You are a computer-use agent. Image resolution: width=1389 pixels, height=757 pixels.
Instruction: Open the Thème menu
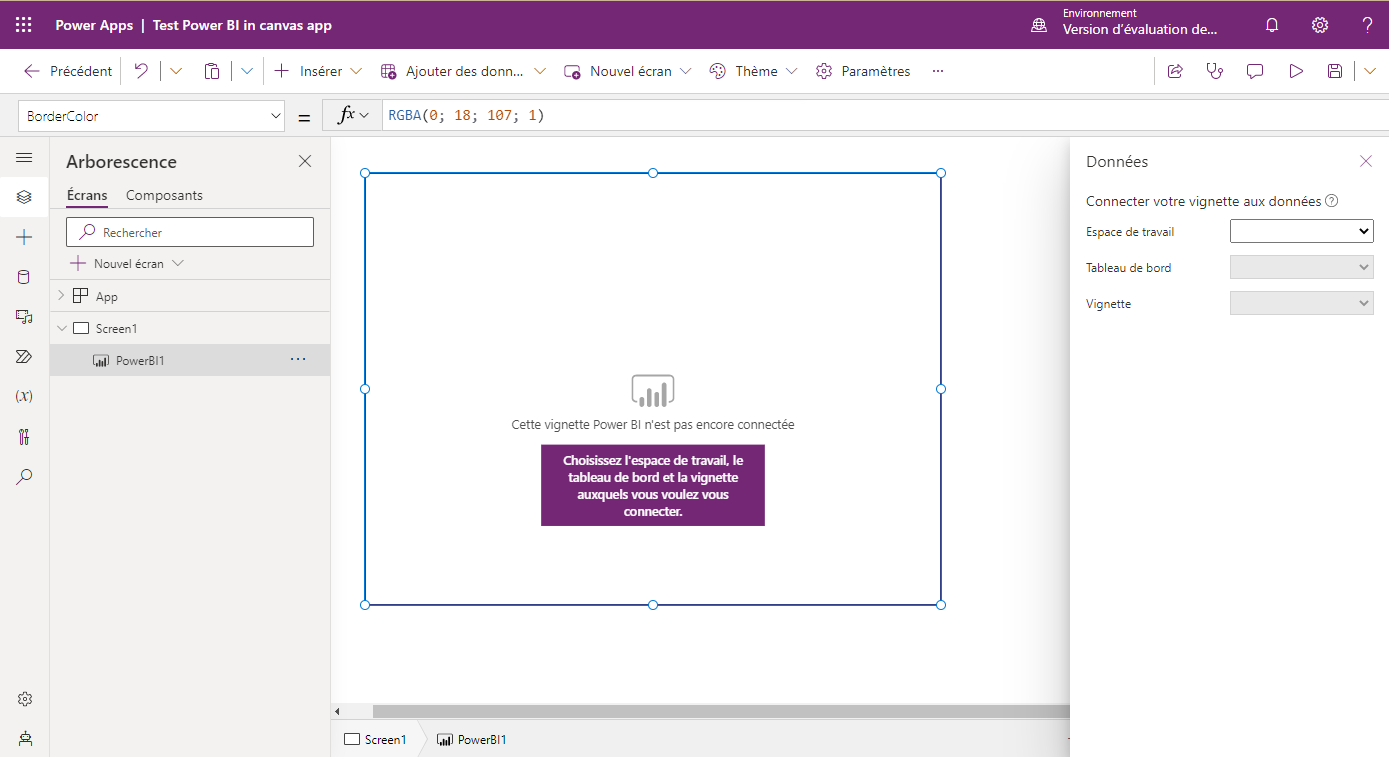click(x=753, y=71)
